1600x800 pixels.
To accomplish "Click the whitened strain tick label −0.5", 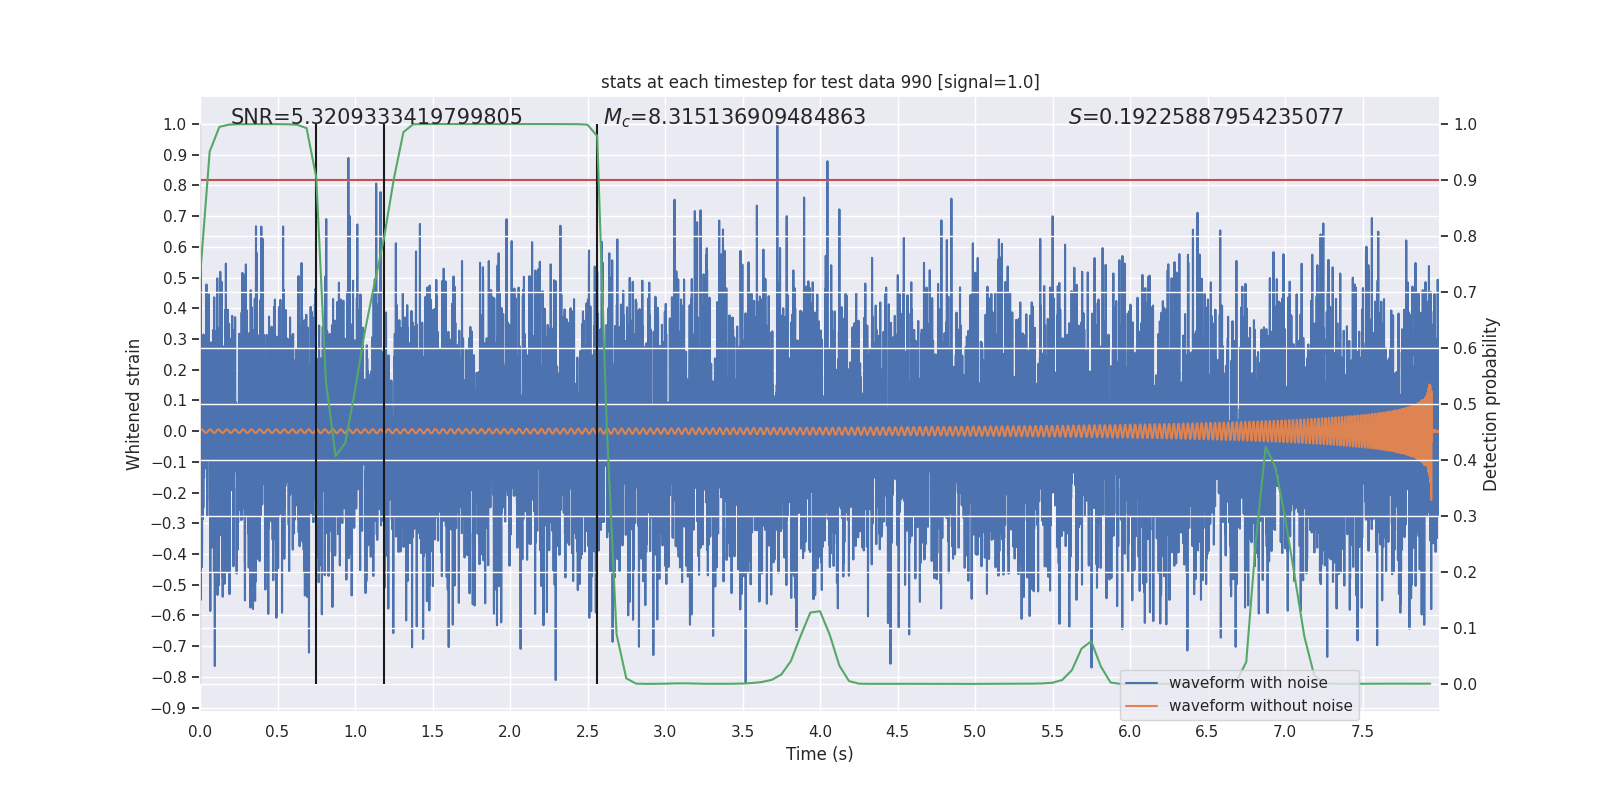I will pyautogui.click(x=169, y=585).
